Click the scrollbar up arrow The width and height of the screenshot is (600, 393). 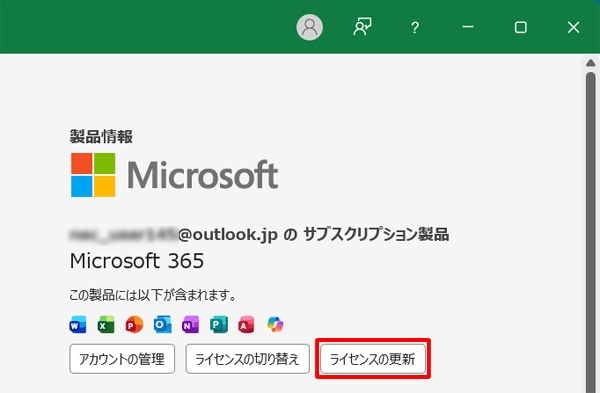pyautogui.click(x=590, y=63)
